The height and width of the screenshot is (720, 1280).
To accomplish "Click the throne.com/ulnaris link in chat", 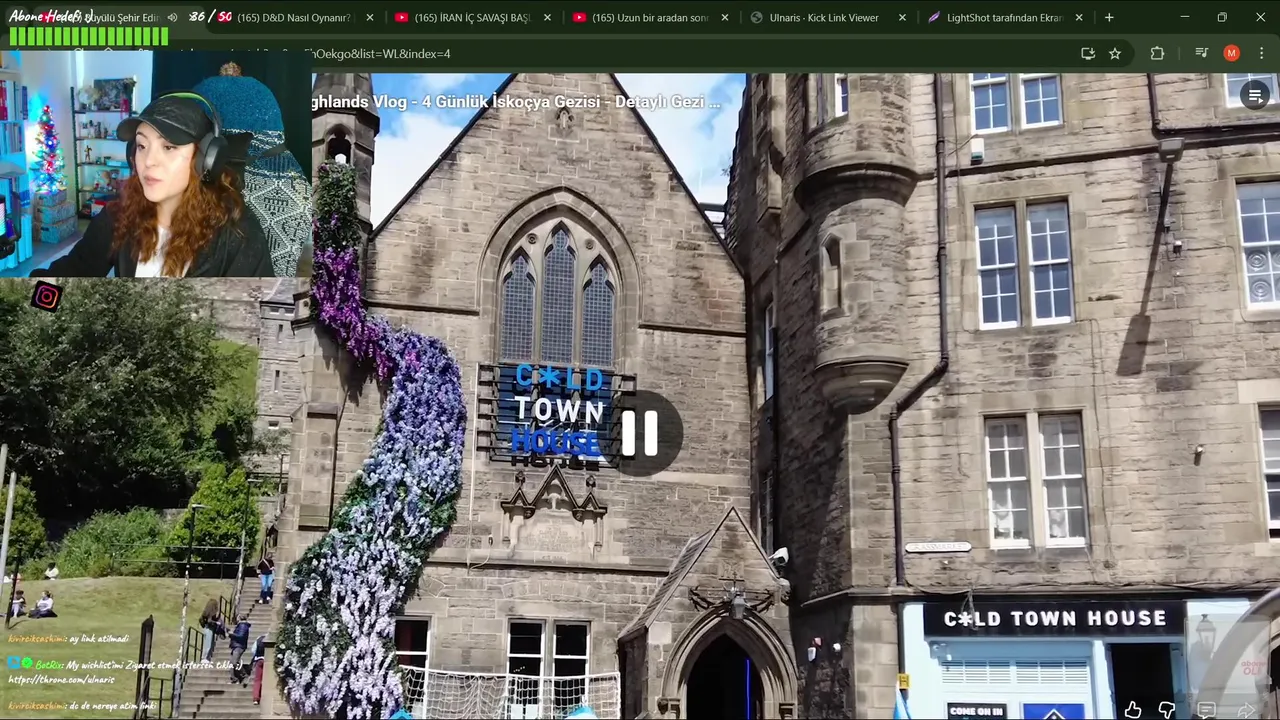I will click(x=61, y=679).
